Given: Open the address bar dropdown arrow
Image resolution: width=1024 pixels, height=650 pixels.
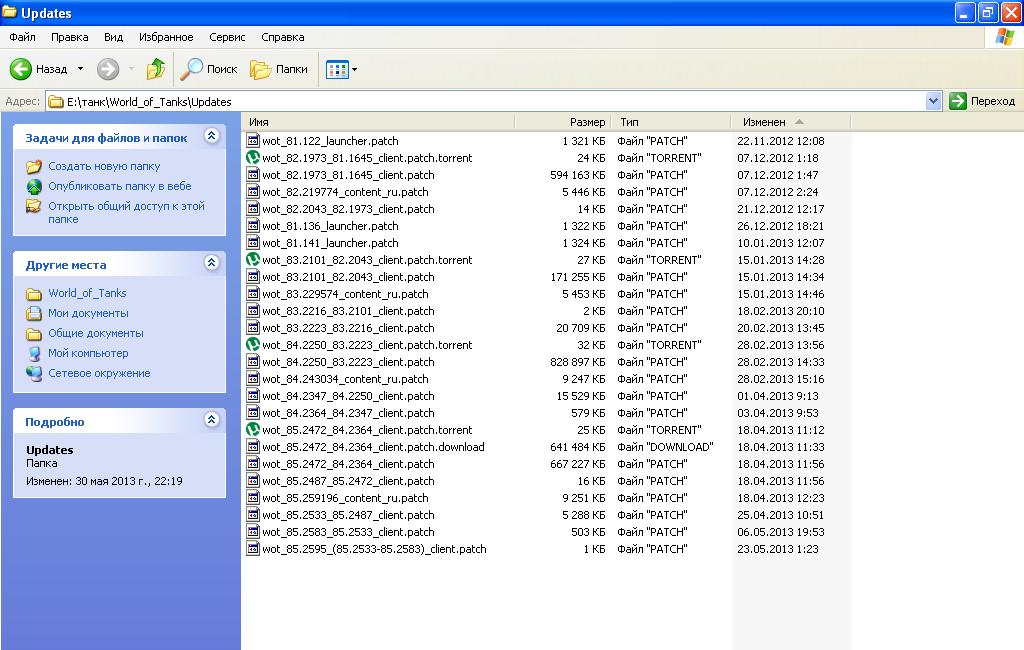Looking at the screenshot, I should [934, 101].
